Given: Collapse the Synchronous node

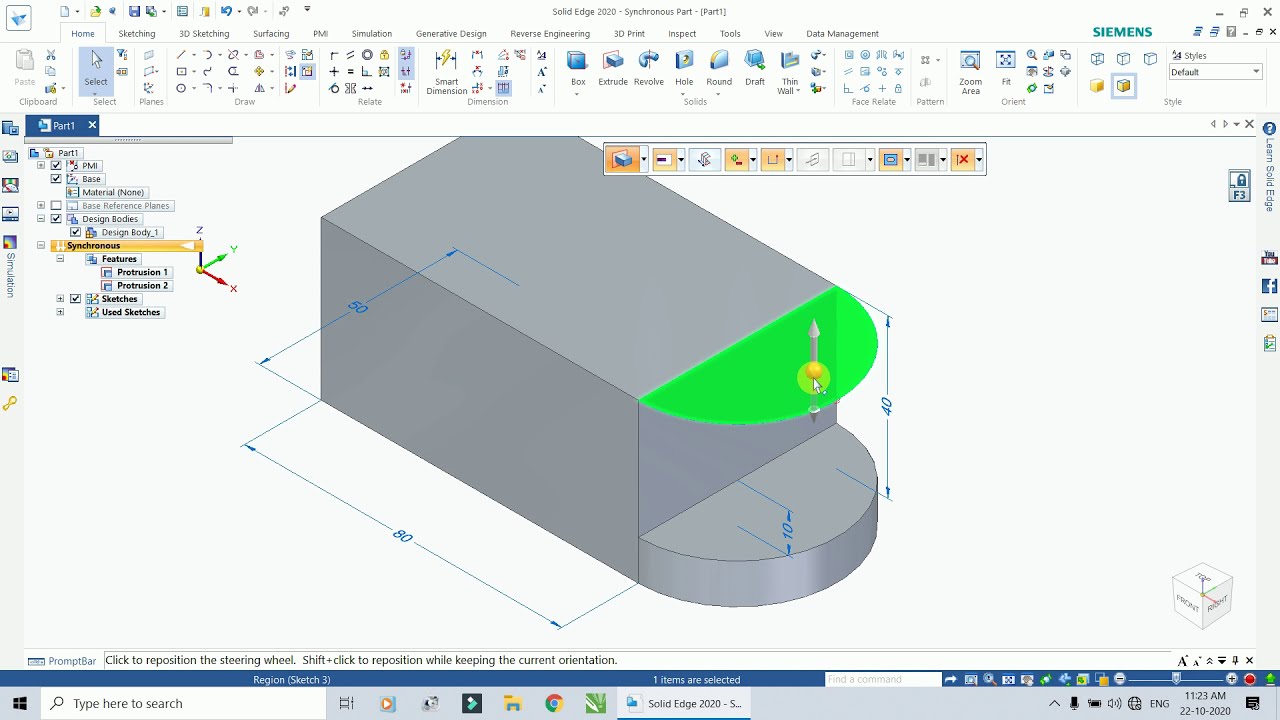Looking at the screenshot, I should [x=41, y=246].
